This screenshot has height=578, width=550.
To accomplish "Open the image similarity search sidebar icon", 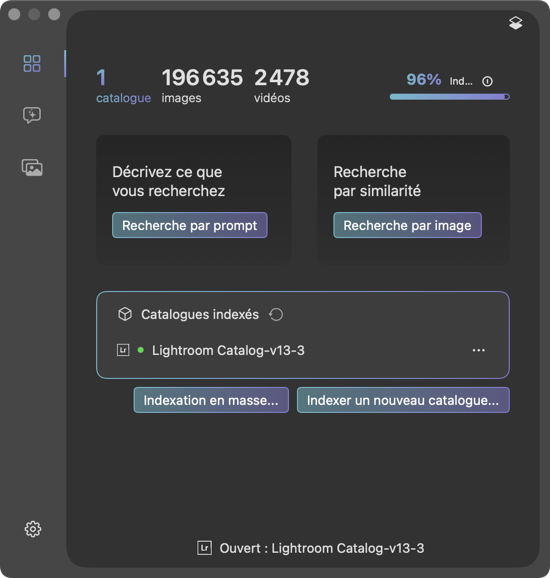I will 32,168.
